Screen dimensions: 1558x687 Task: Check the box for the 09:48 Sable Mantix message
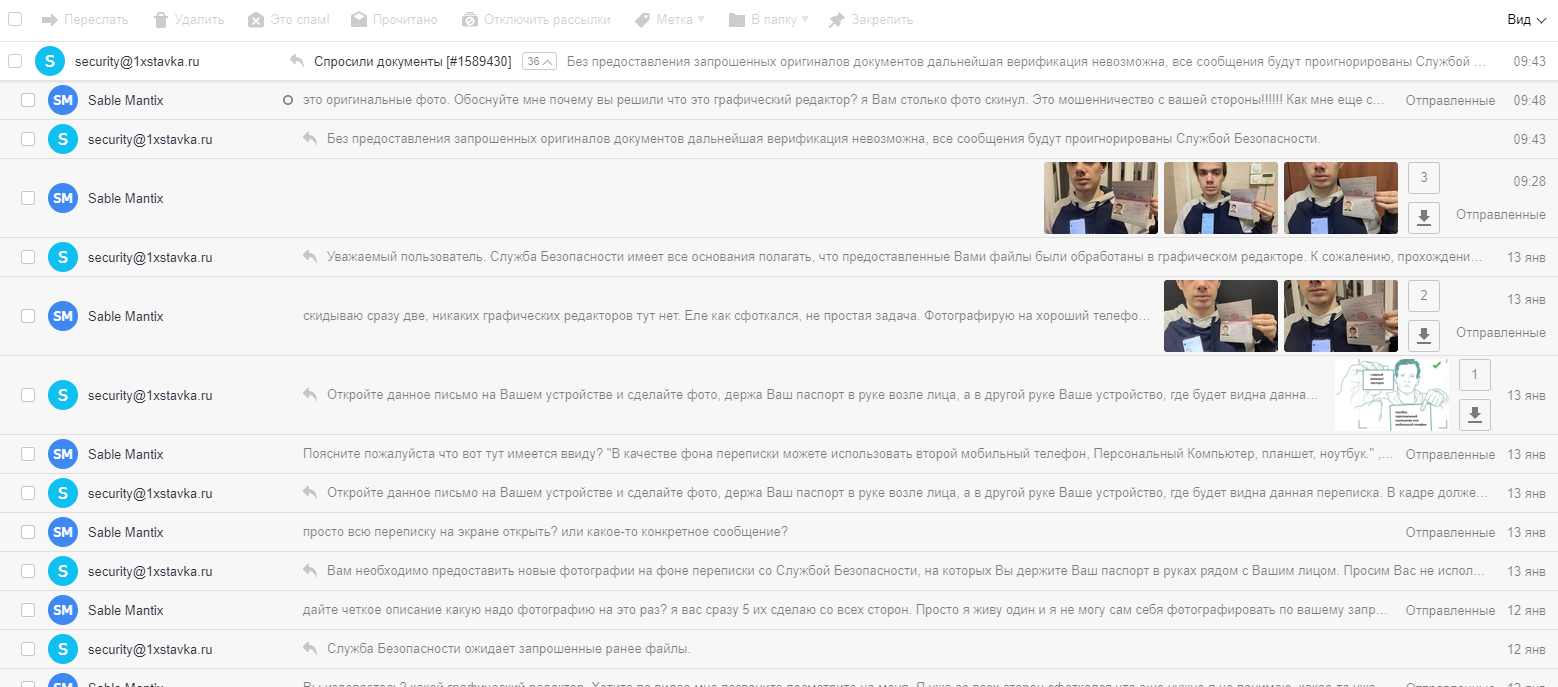[x=28, y=100]
